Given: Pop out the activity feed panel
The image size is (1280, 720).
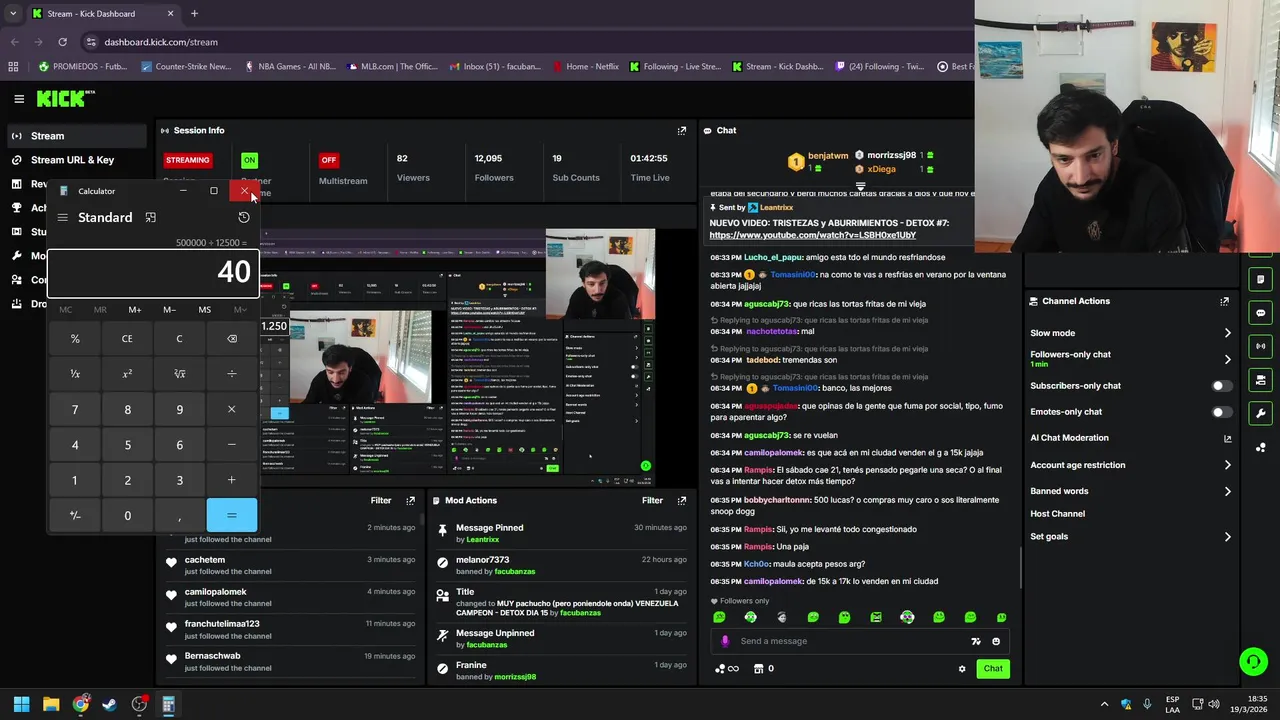Looking at the screenshot, I should click(410, 500).
